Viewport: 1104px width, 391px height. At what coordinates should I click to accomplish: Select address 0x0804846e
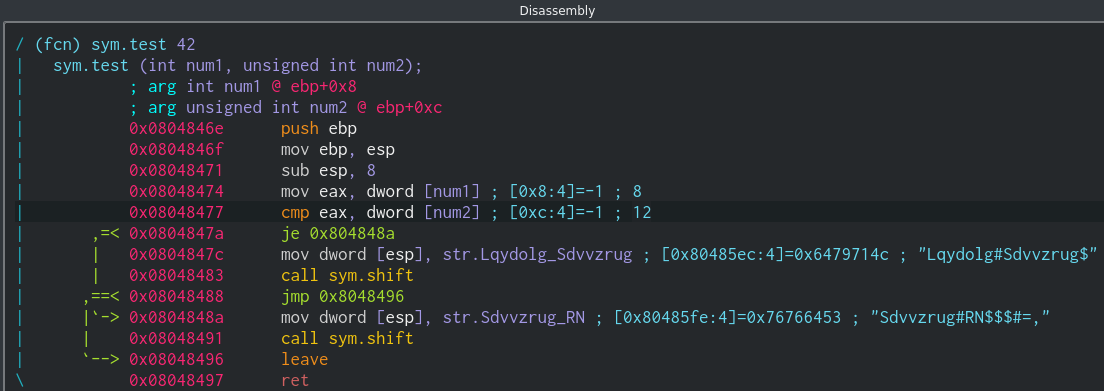point(176,129)
